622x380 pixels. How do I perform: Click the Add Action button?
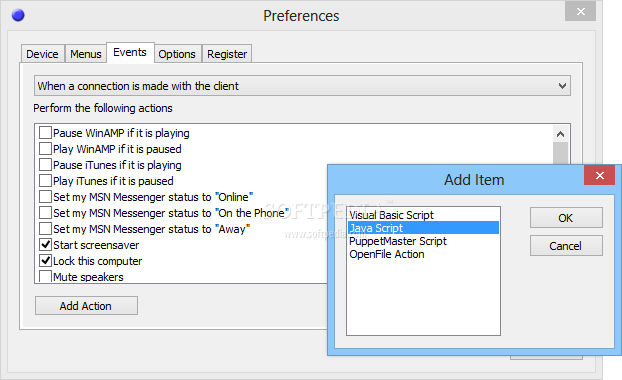(x=86, y=306)
